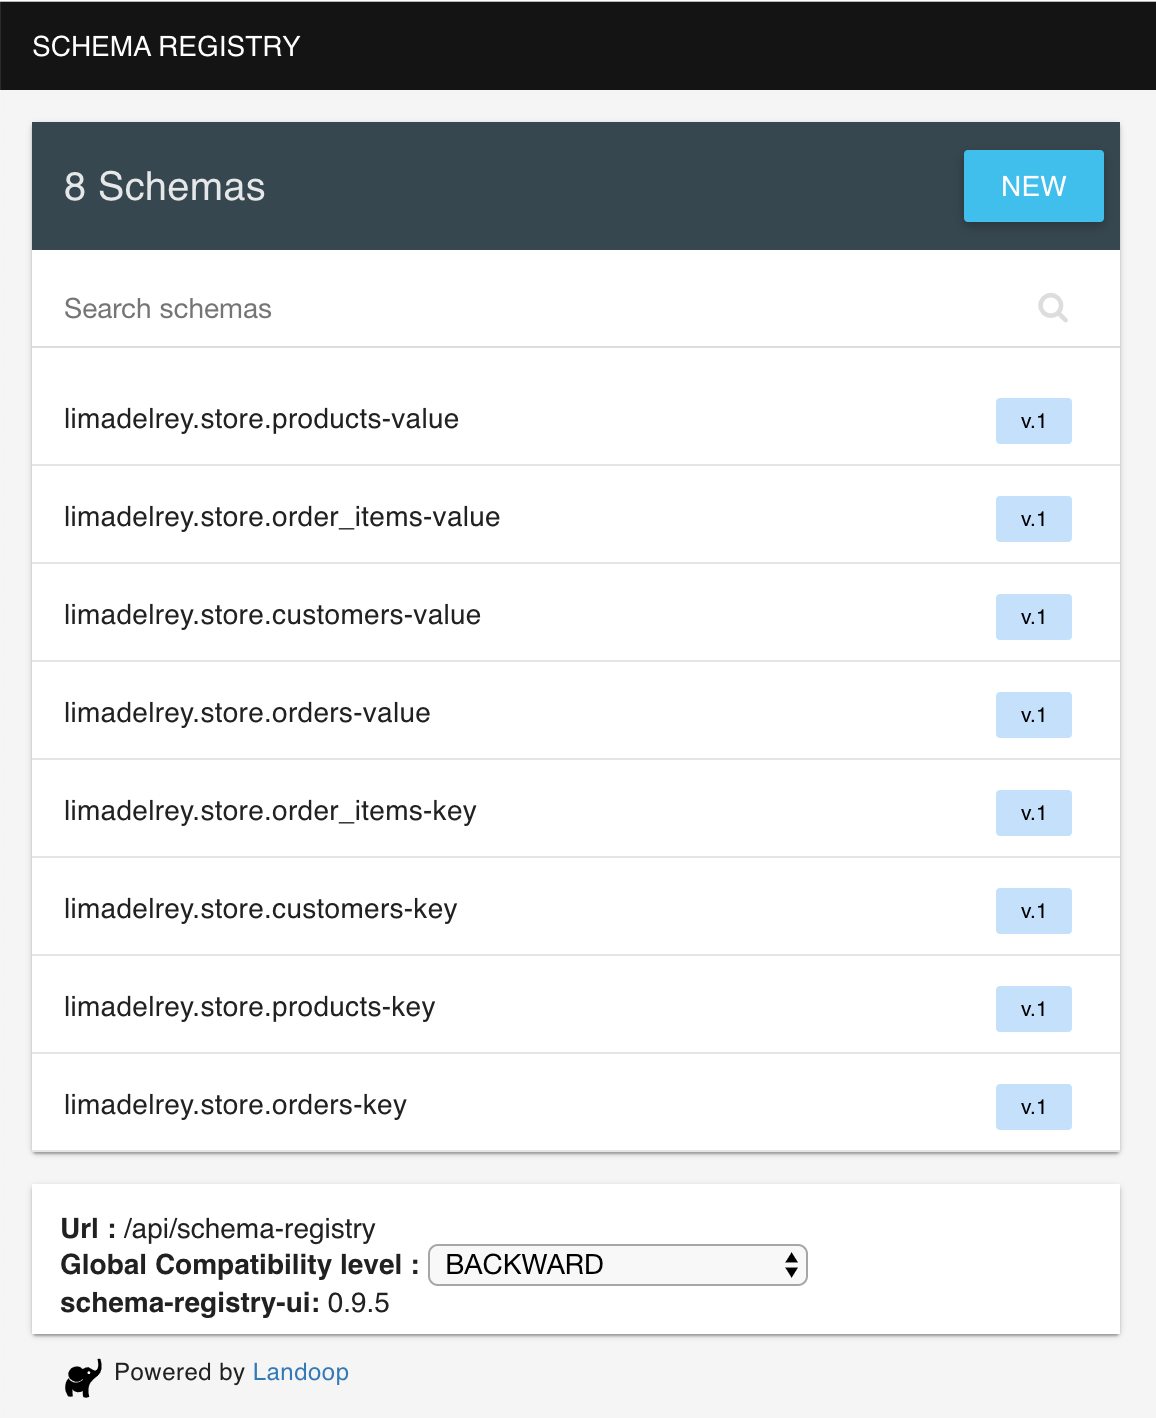This screenshot has height=1418, width=1156.
Task: Click the v.1 badge for customers-value
Action: pyautogui.click(x=1033, y=617)
